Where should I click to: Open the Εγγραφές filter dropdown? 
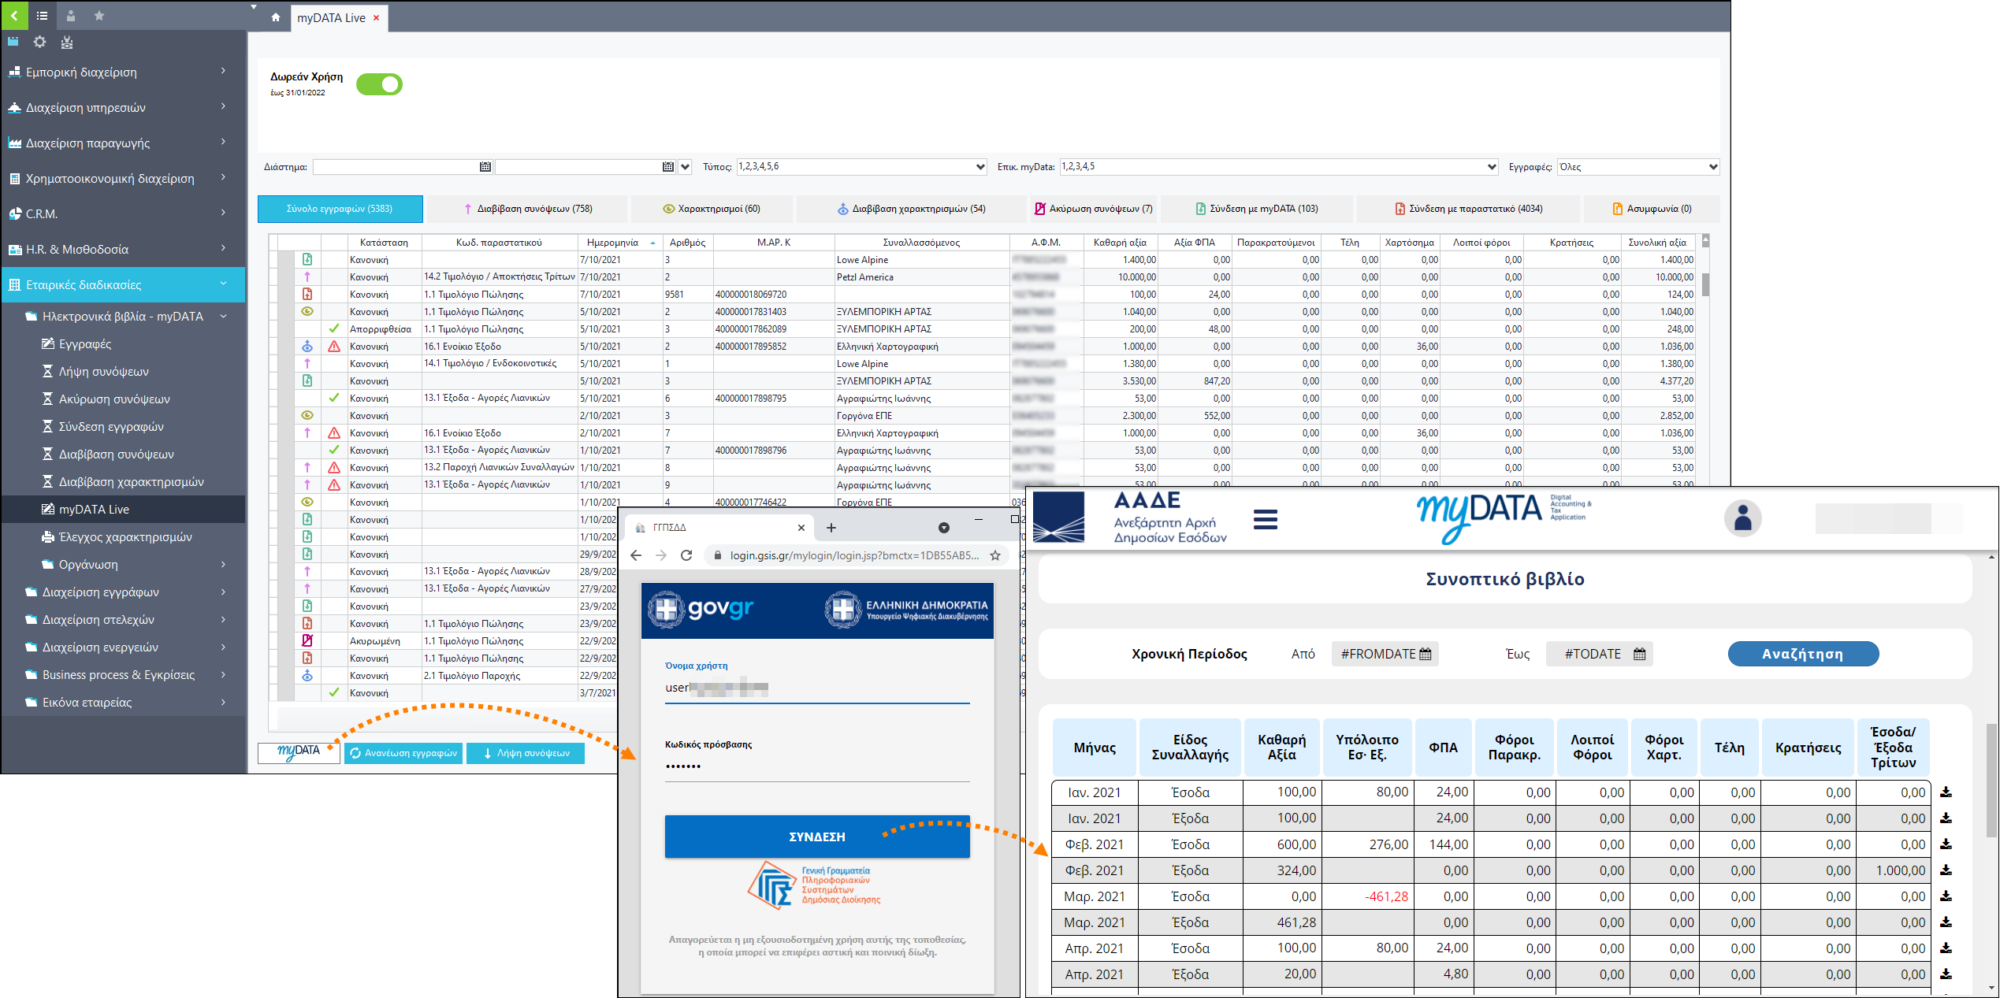[x=1712, y=167]
